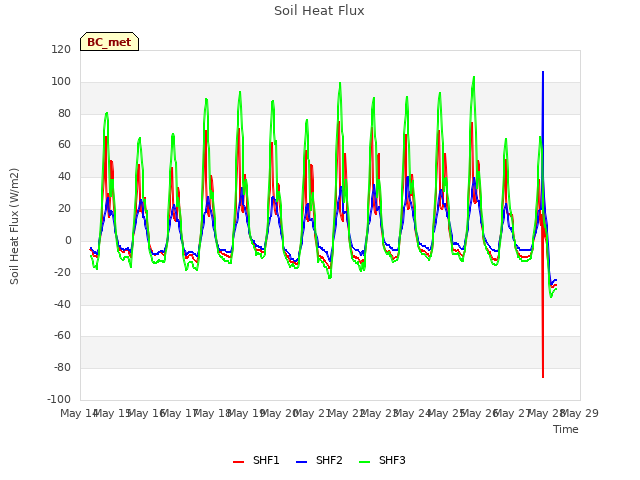Viewport: 640px width, 480px height.
Task: Click the green SHF3 peak at 100 on May 21
Action: tap(340, 83)
